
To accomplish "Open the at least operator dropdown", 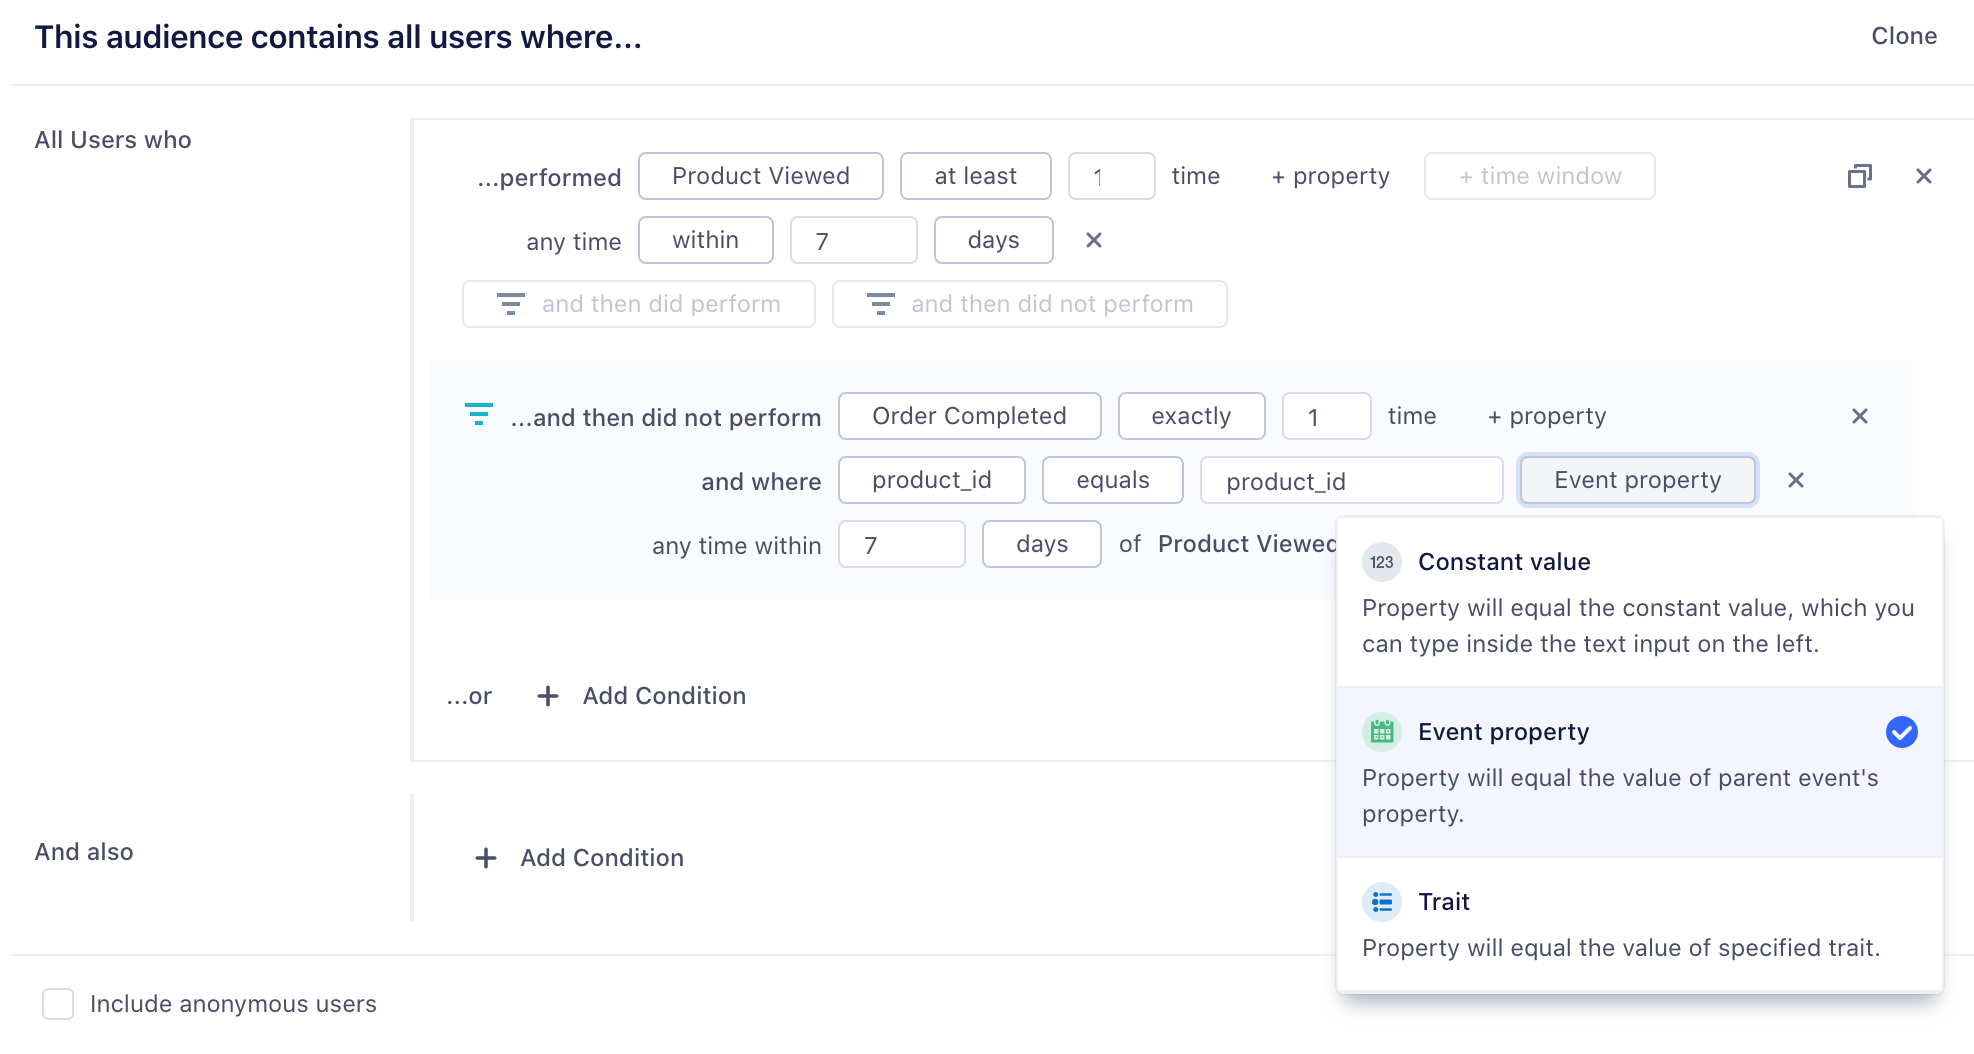I will (x=975, y=177).
